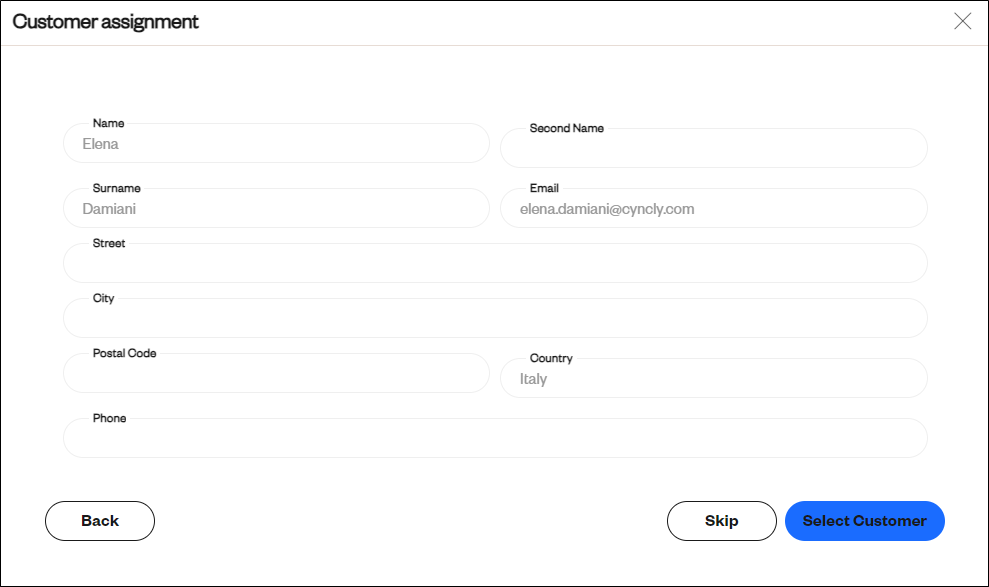The width and height of the screenshot is (989, 587).
Task: Click the 'Second Name' floating label text
Action: click(566, 128)
